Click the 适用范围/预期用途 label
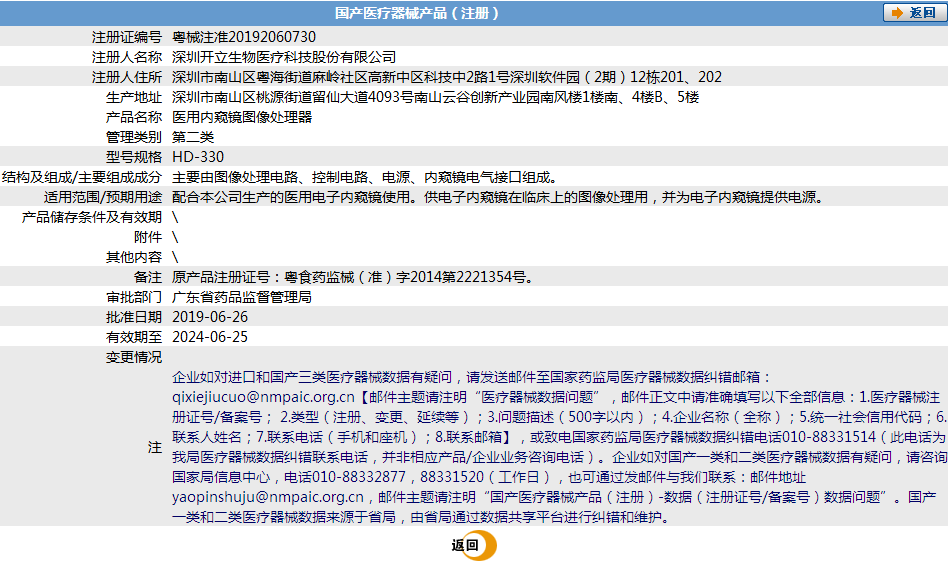The image size is (950, 563). click(x=102, y=197)
